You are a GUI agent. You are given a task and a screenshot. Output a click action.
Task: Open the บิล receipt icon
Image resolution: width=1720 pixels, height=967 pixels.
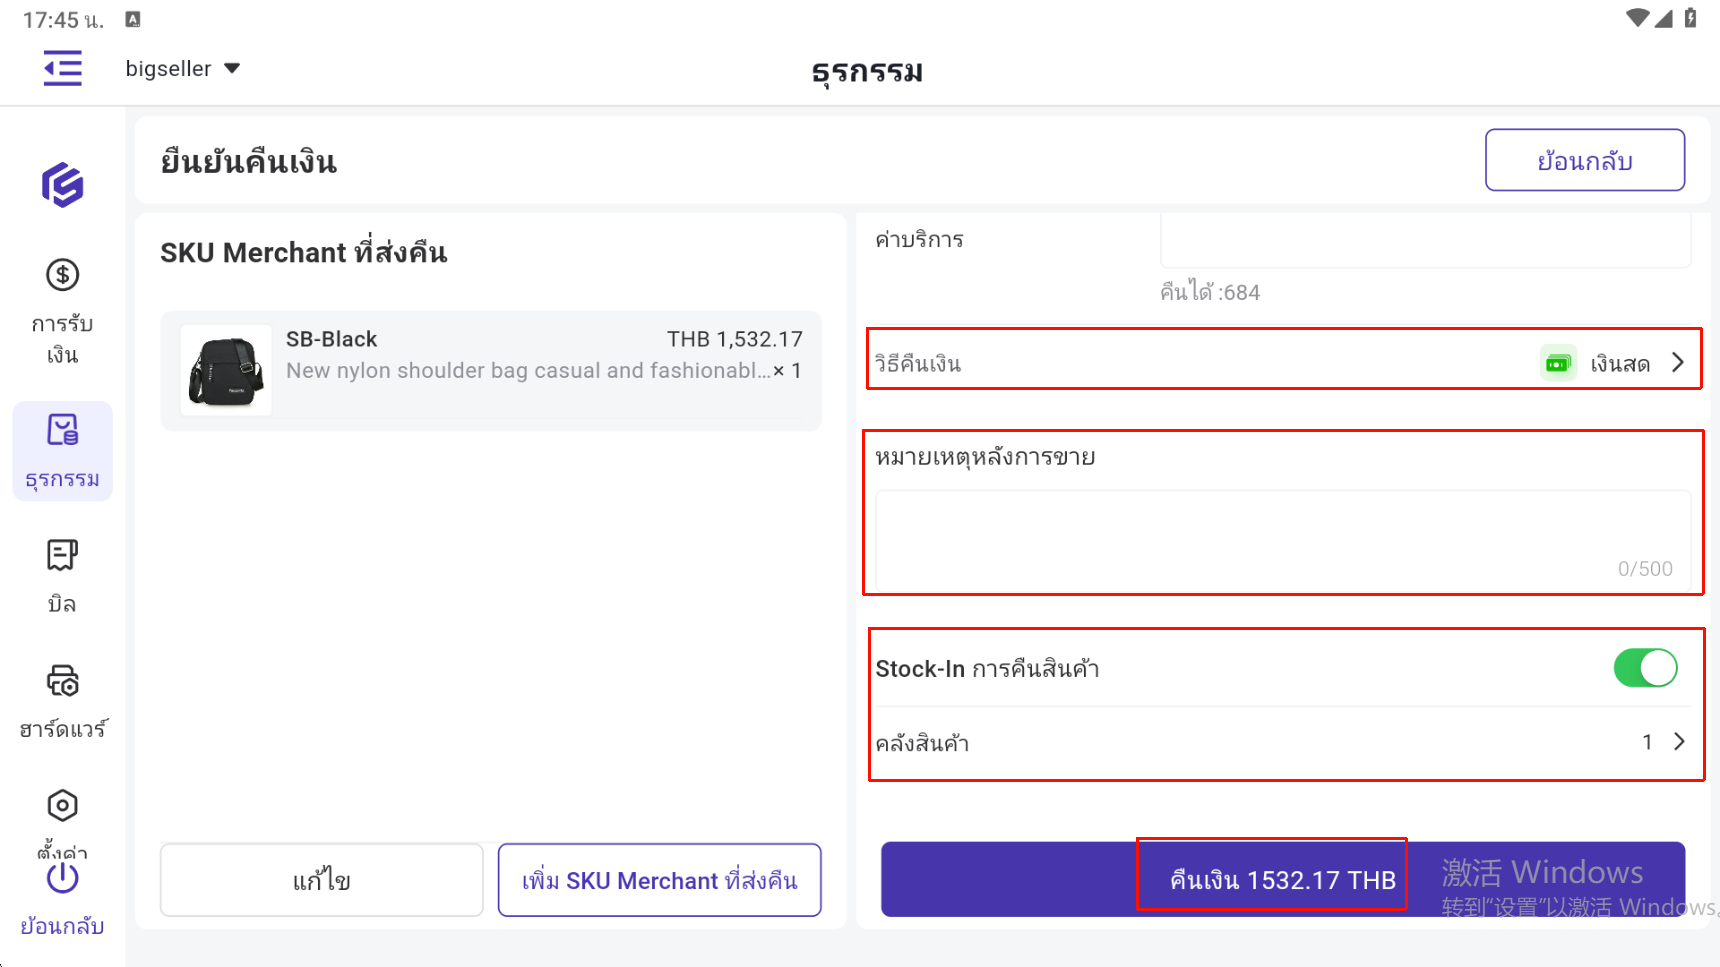coord(62,555)
